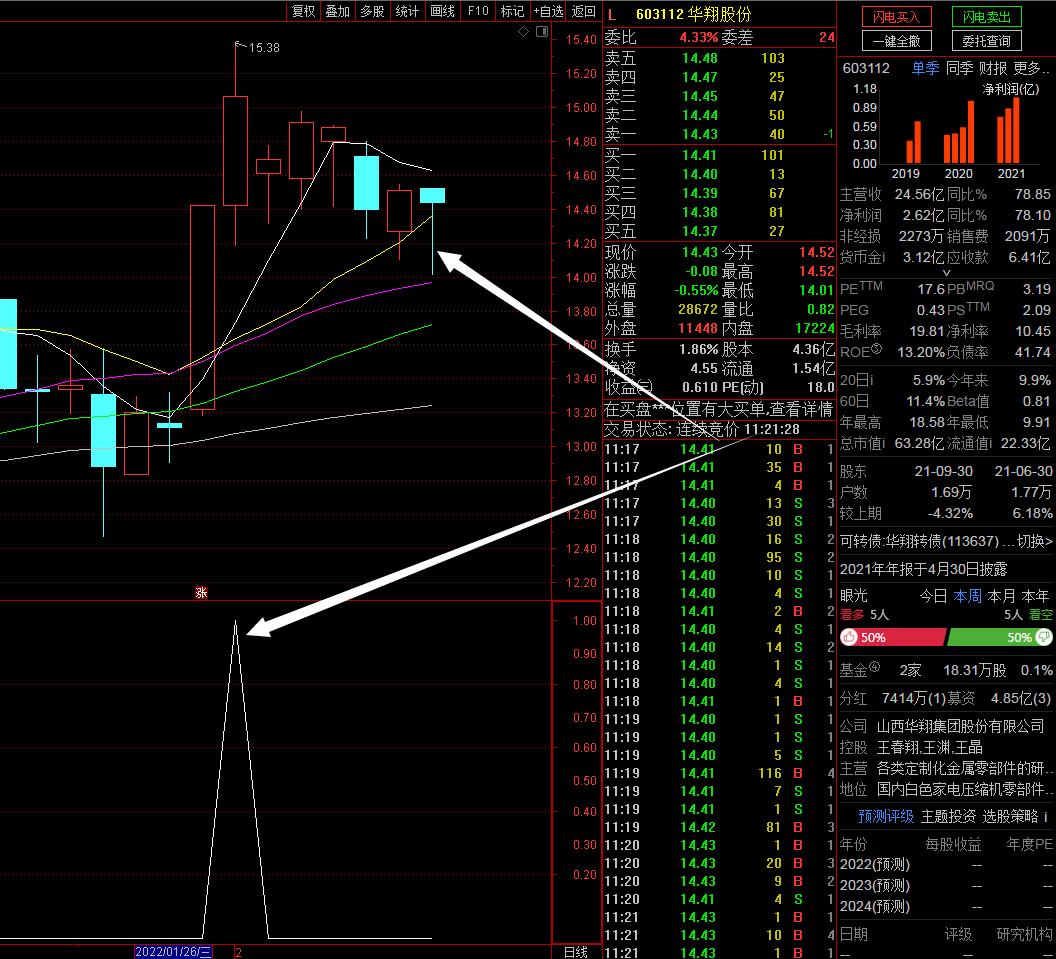Select the 本年 sentiment period

1035,596
